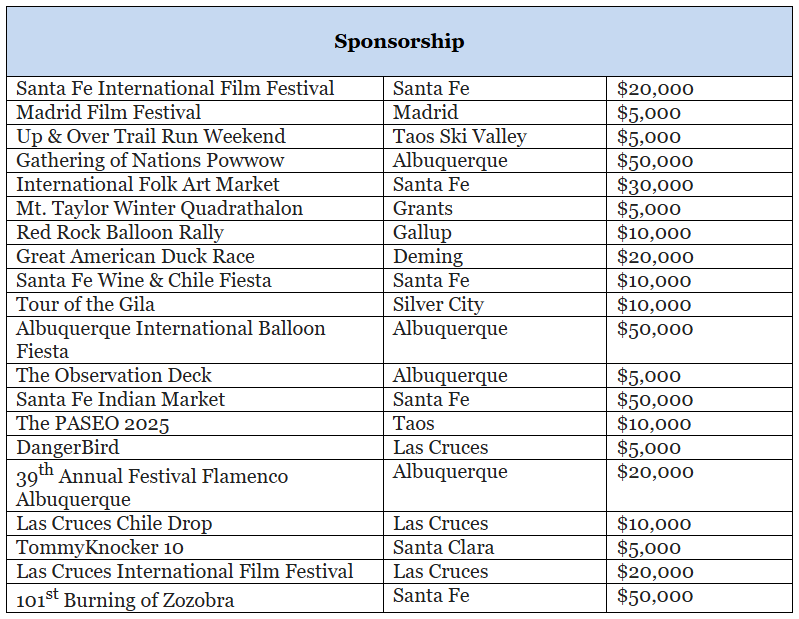The image size is (799, 619).
Task: Click the Silver City location cell
Action: click(x=438, y=304)
